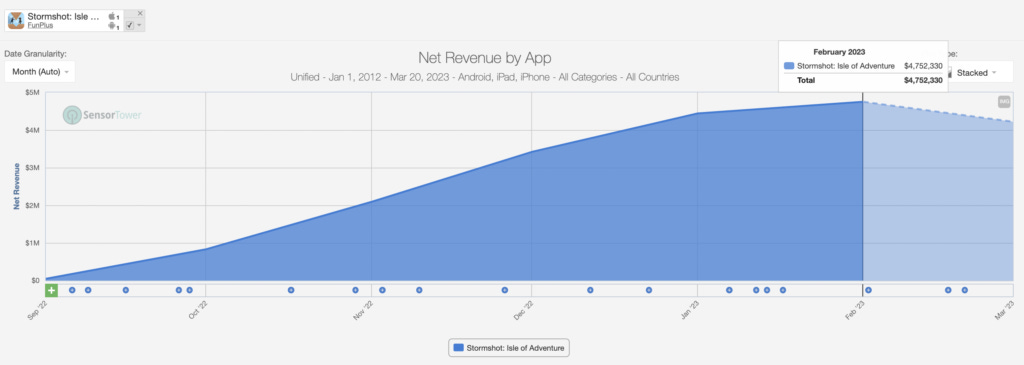The image size is (1024, 365).
Task: Click the Net Revenue vertical axis title
Action: coord(16,186)
